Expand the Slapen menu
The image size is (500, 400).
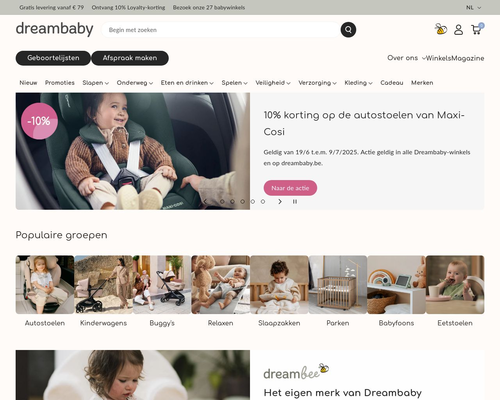(95, 83)
